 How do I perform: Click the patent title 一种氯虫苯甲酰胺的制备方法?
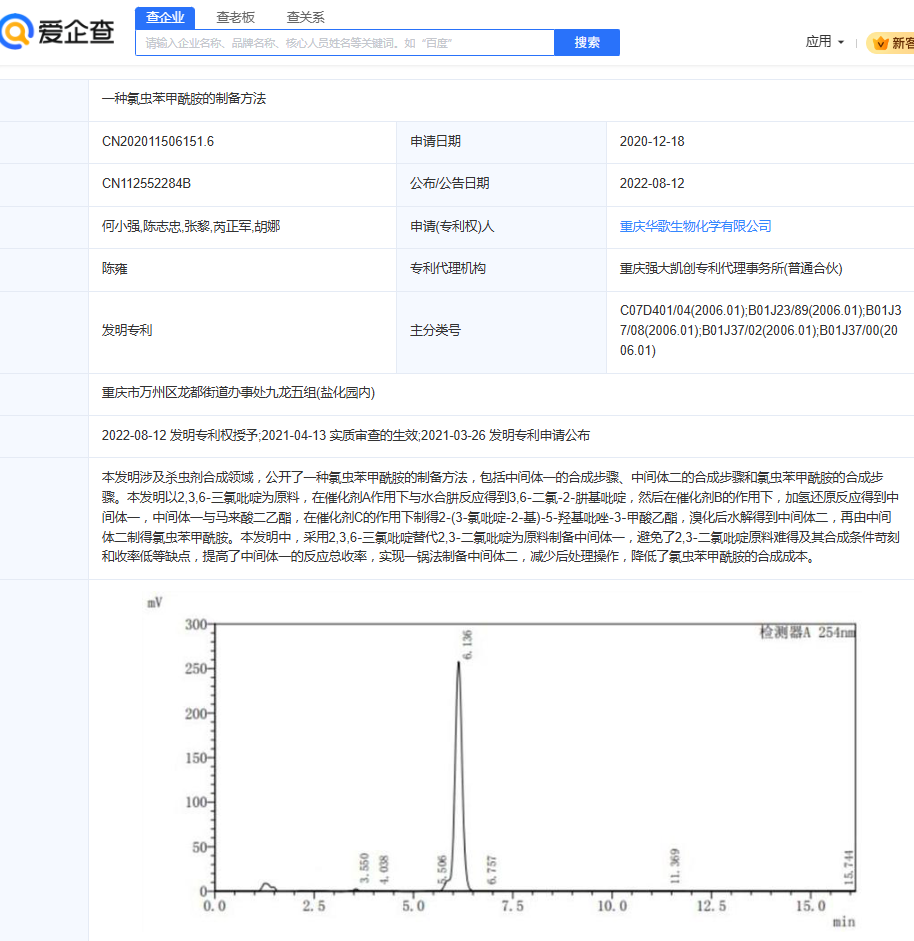(x=184, y=98)
